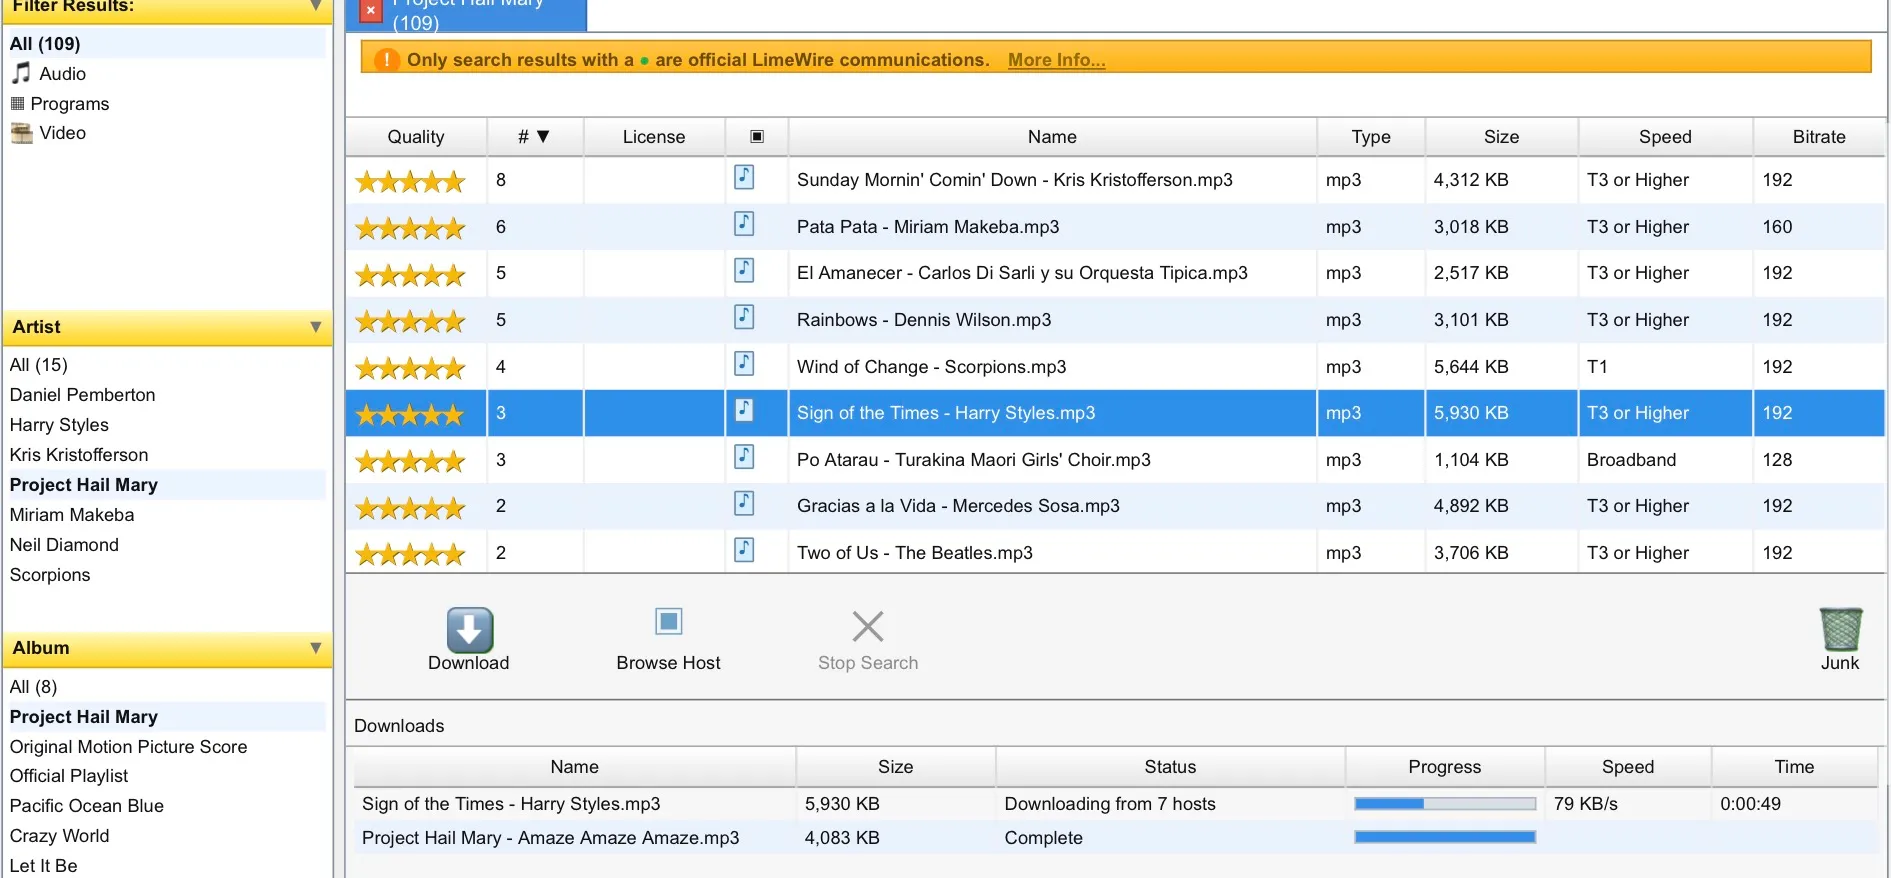Screen dimensions: 1891x878
Task: Click the icon column header square
Action: 757,137
